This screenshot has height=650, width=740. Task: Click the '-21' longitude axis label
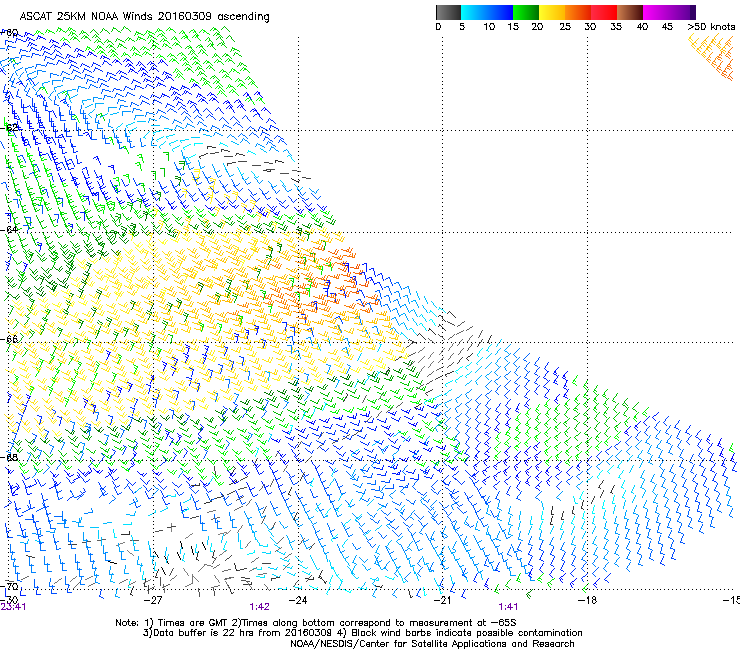click(x=442, y=600)
